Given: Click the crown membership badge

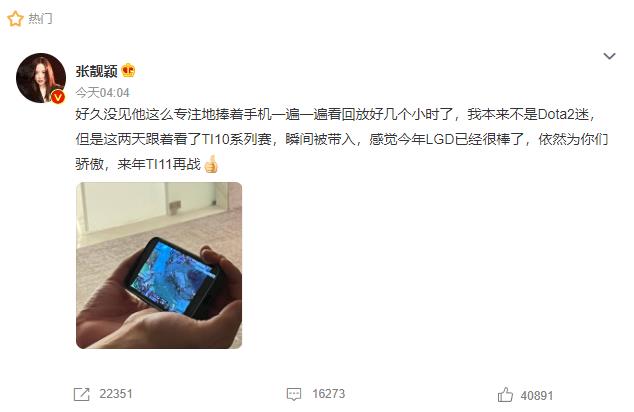Looking at the screenshot, I should (x=128, y=70).
